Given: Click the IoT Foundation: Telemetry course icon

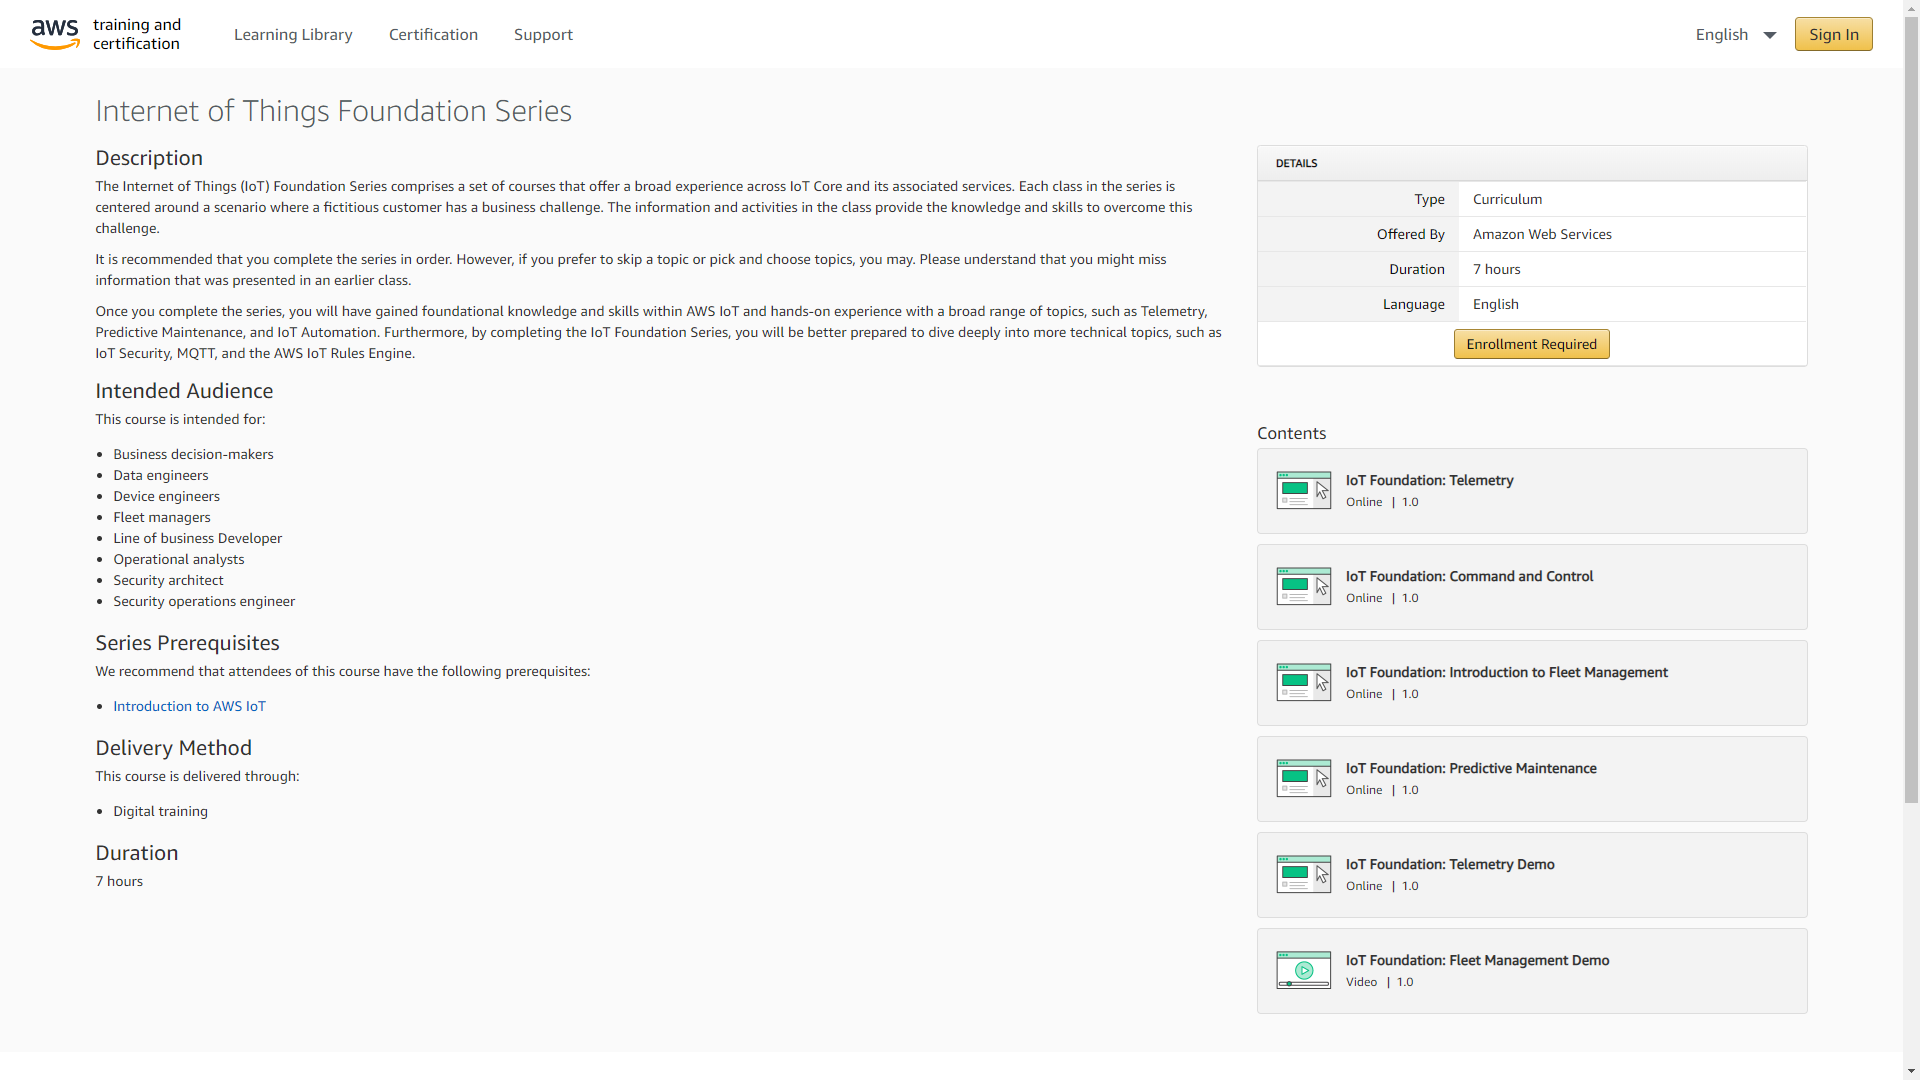Looking at the screenshot, I should [x=1303, y=490].
